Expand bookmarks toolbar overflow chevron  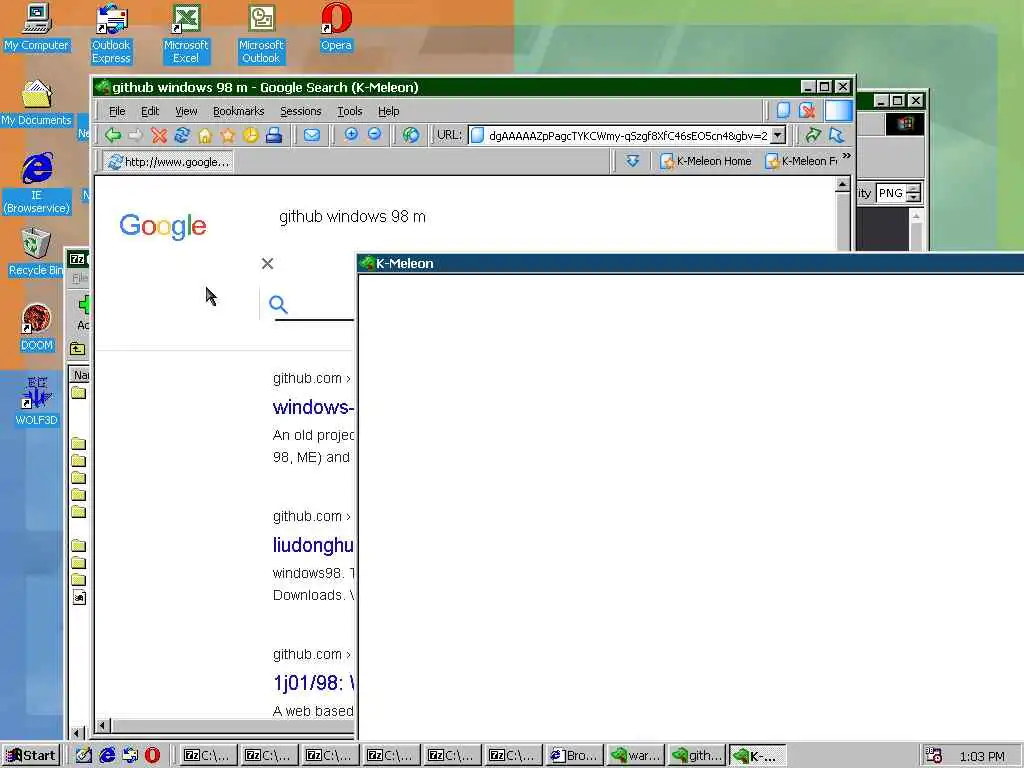pos(846,156)
